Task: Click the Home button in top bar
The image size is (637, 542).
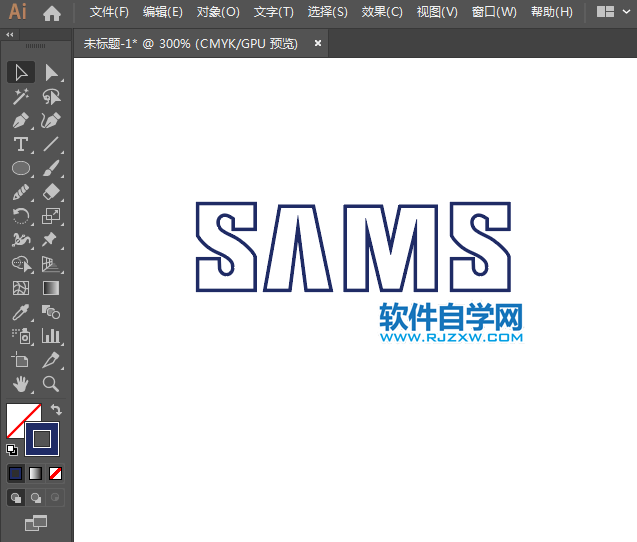Action: tap(52, 12)
